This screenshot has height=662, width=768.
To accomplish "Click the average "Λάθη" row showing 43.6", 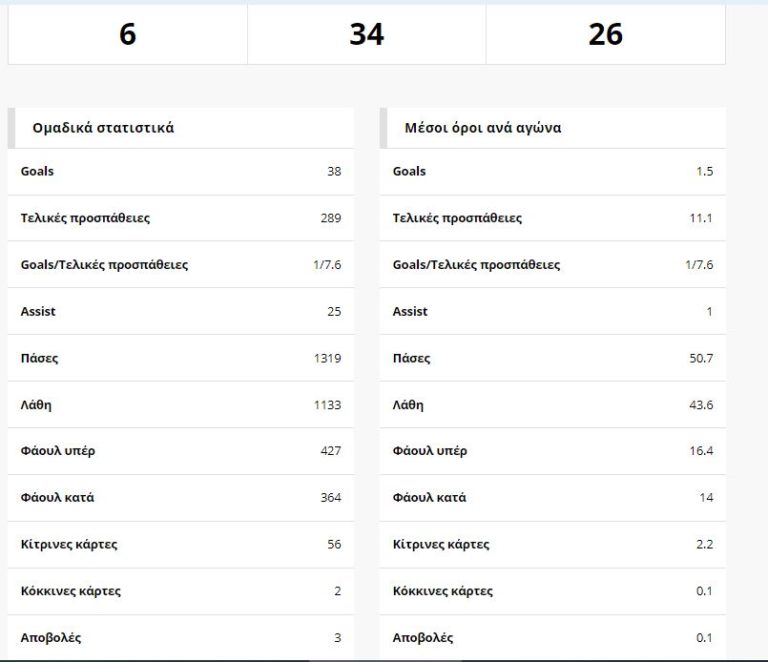I will (552, 405).
